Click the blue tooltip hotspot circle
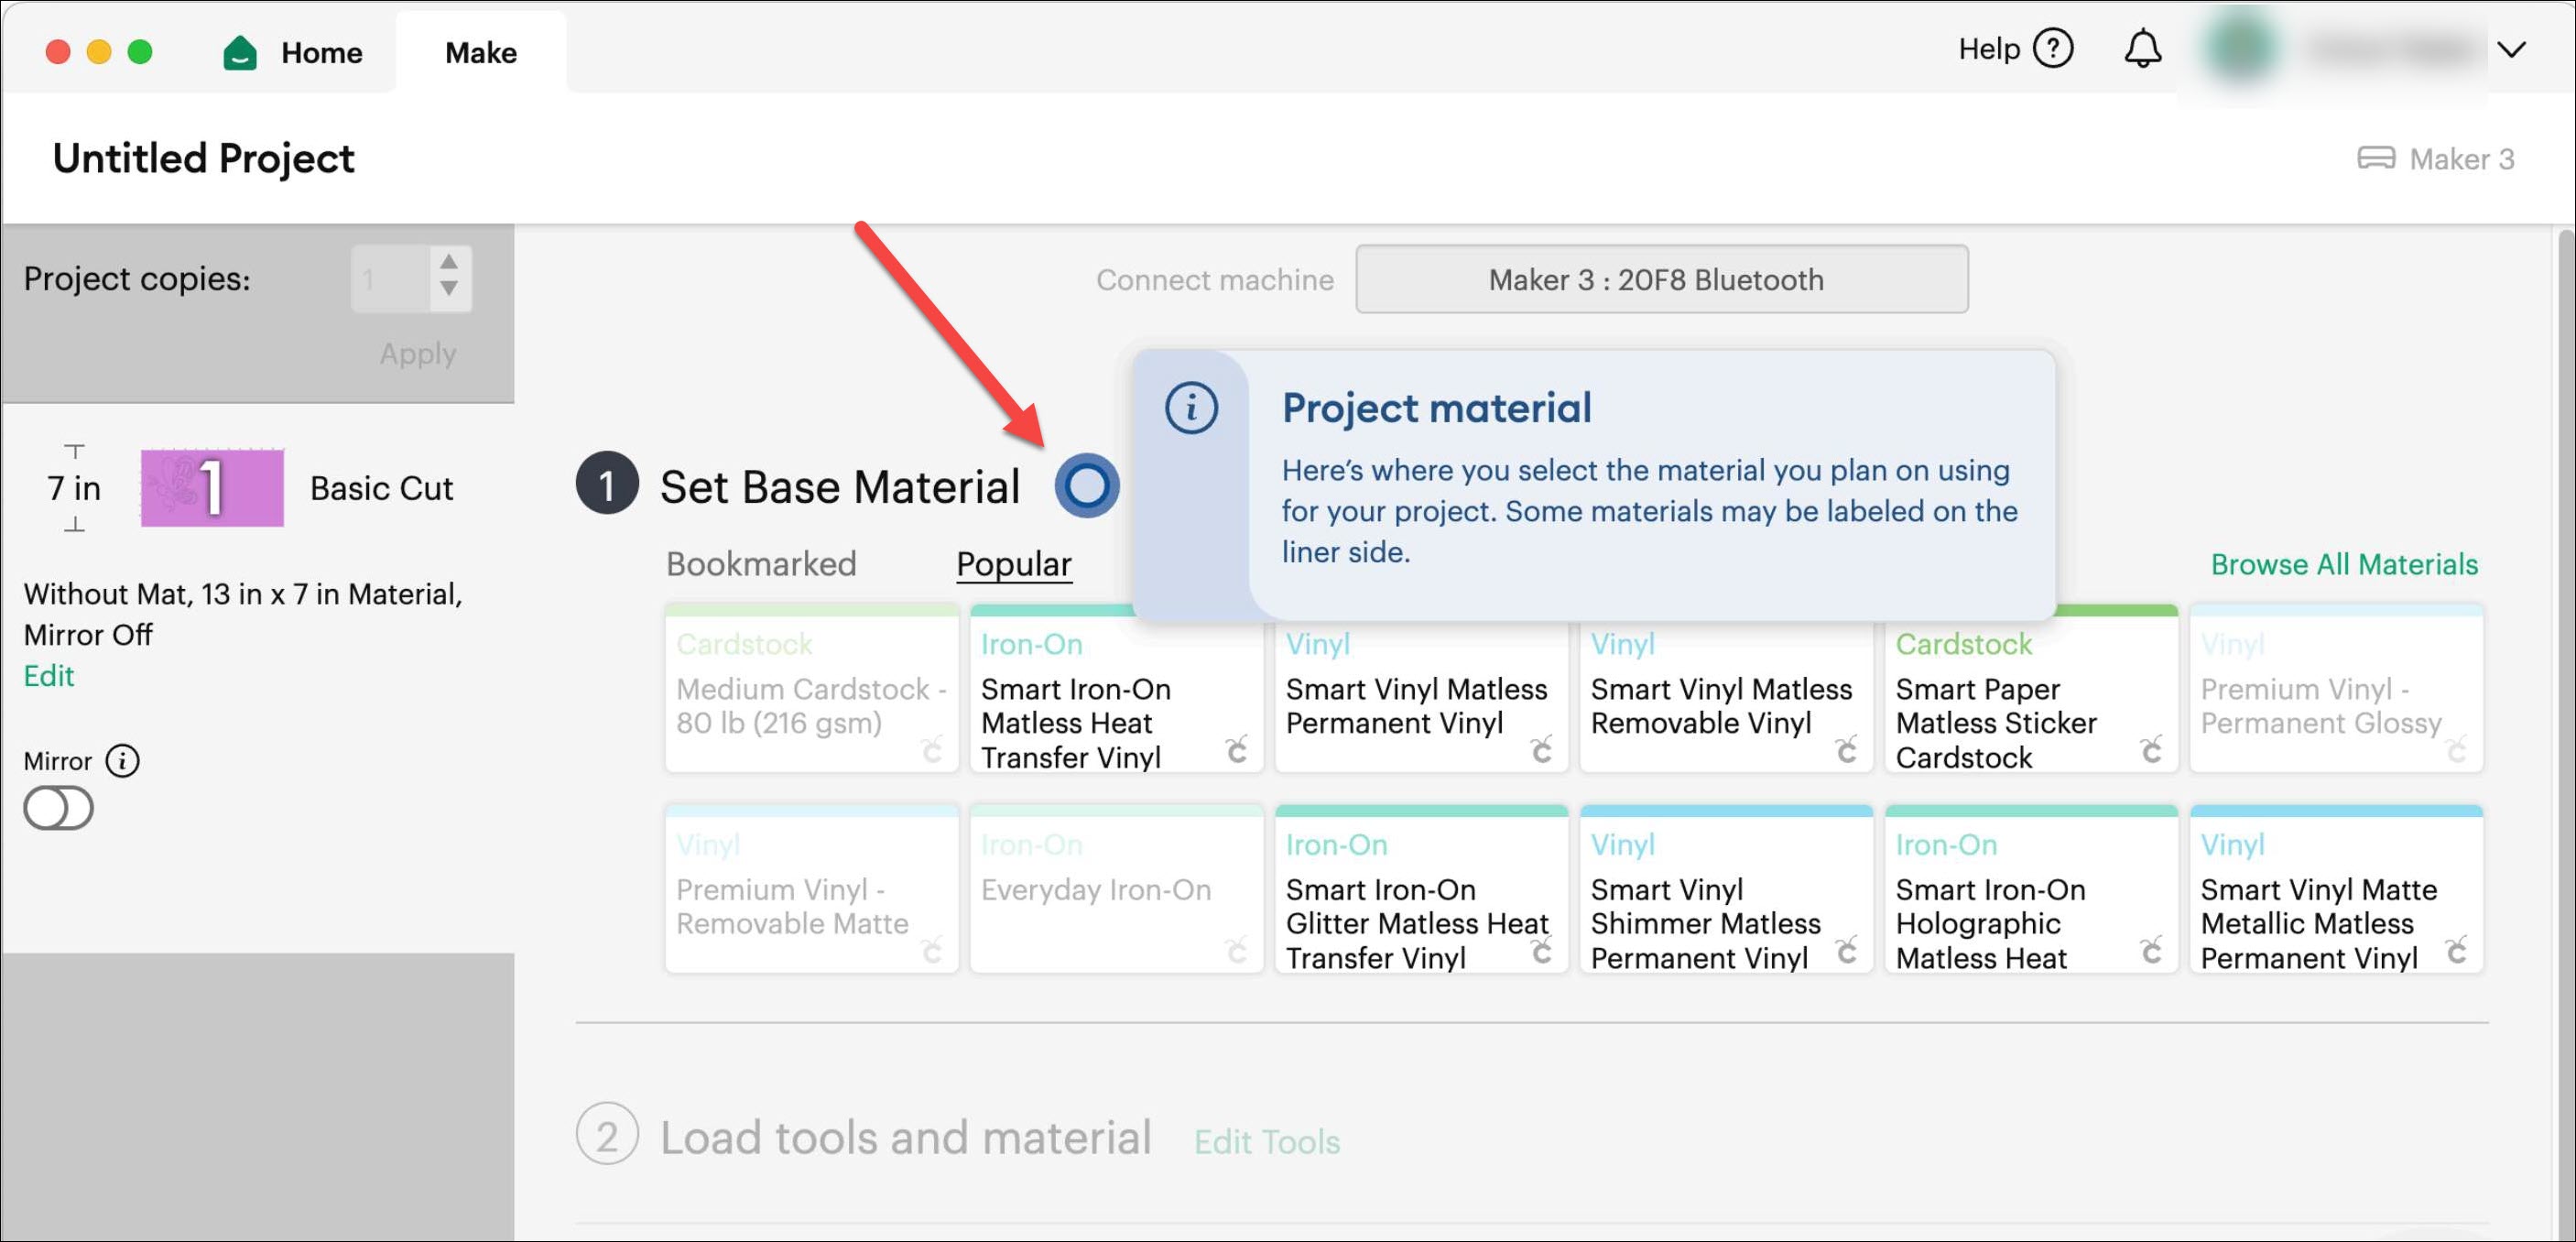Screen dimensions: 2576x1242 click(x=1086, y=486)
